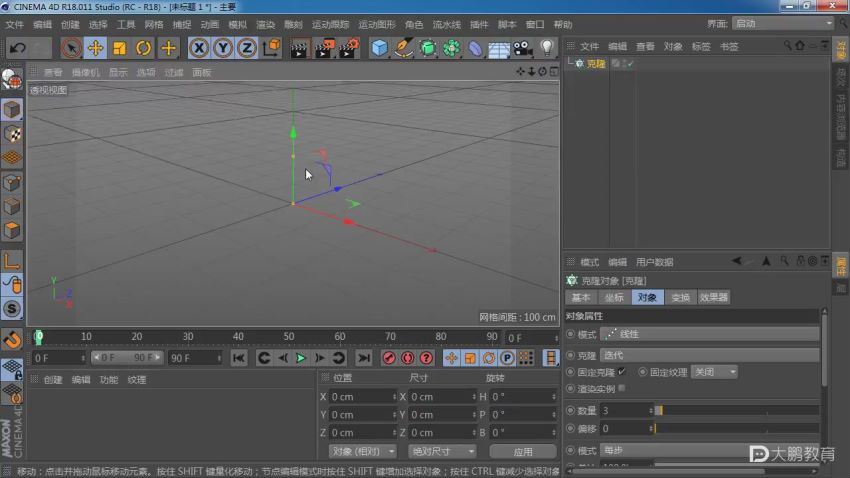
Task: Open 界面 layout dropdown 启动
Action: pos(783,23)
